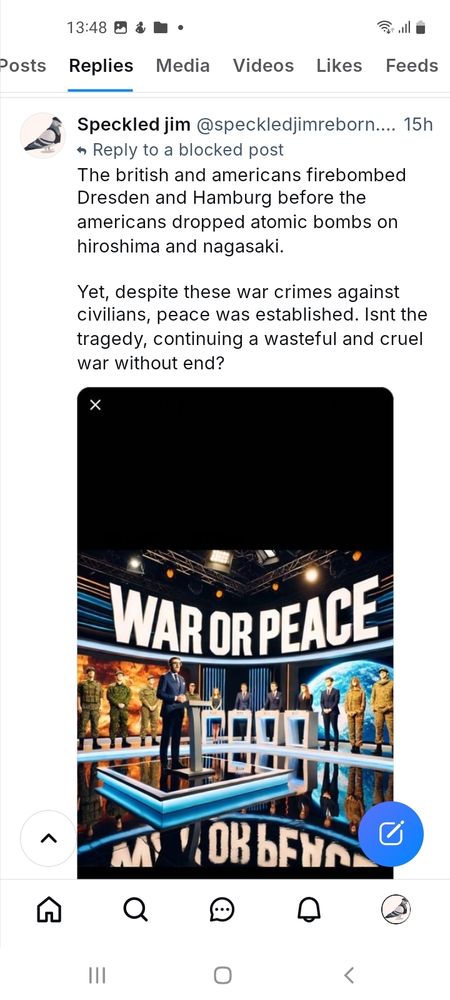Tap the Android back navigation arrow

(348, 974)
